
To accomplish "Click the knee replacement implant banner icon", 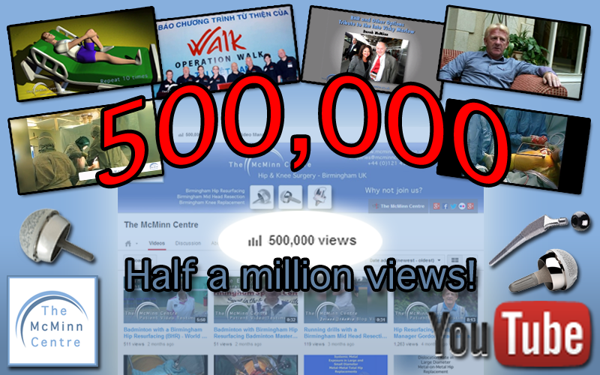I will click(320, 197).
